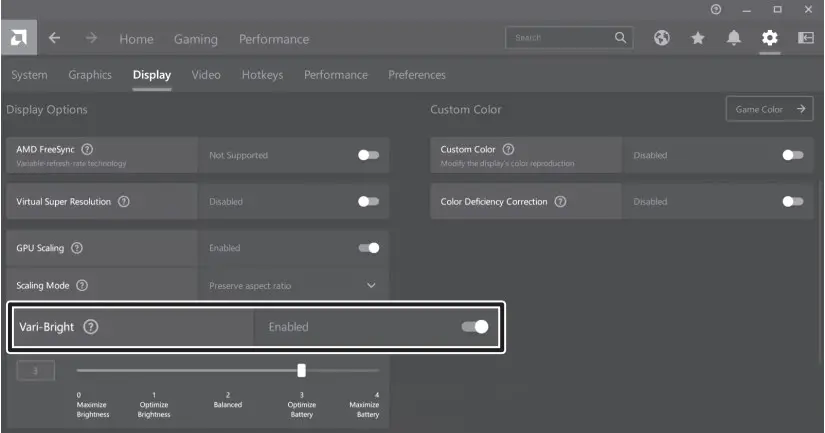Select the Display tab
825x433 pixels.
coord(152,75)
